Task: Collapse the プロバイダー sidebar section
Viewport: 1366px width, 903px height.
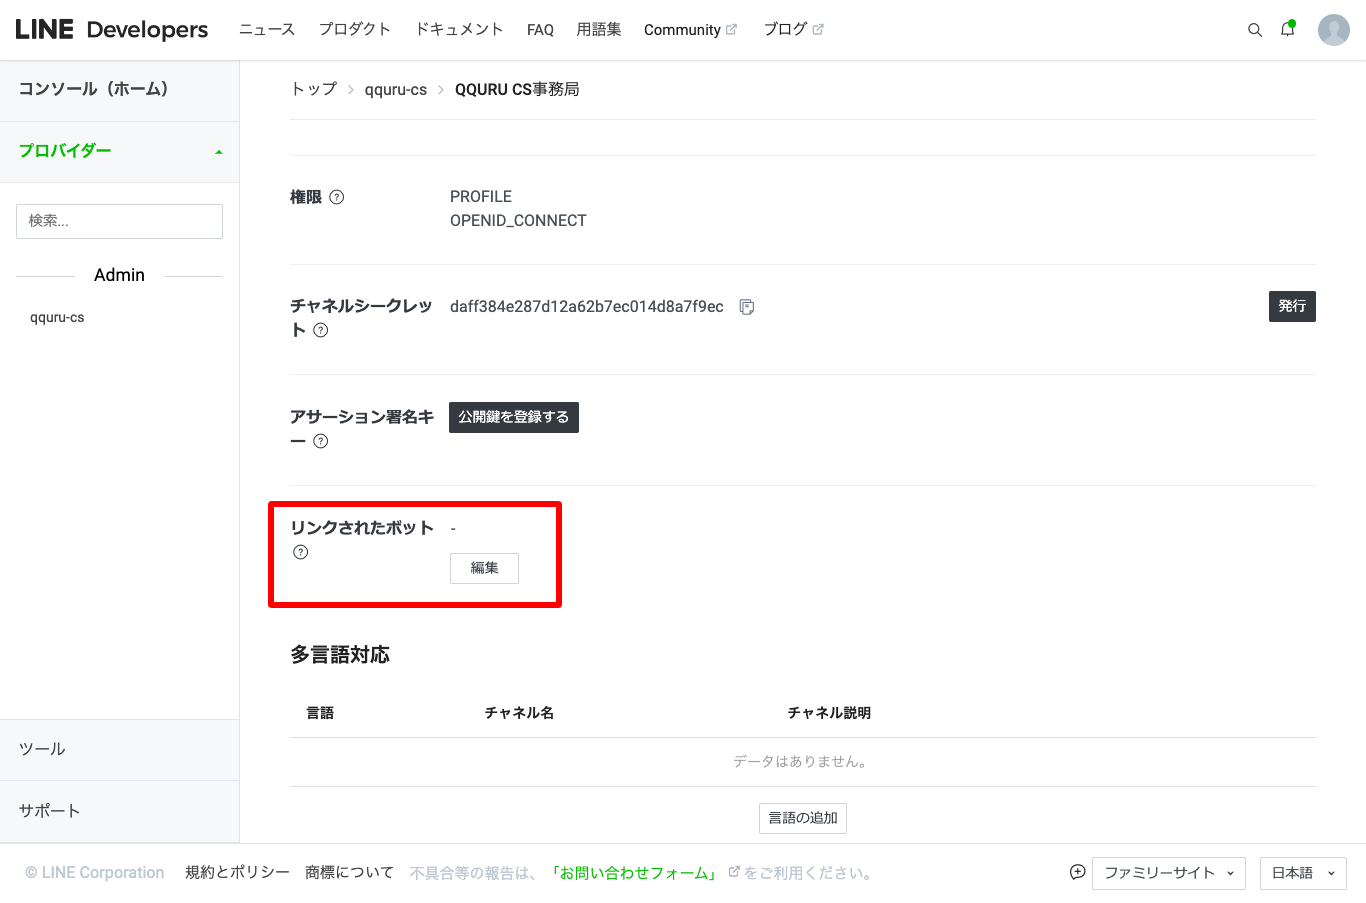Action: pos(218,152)
